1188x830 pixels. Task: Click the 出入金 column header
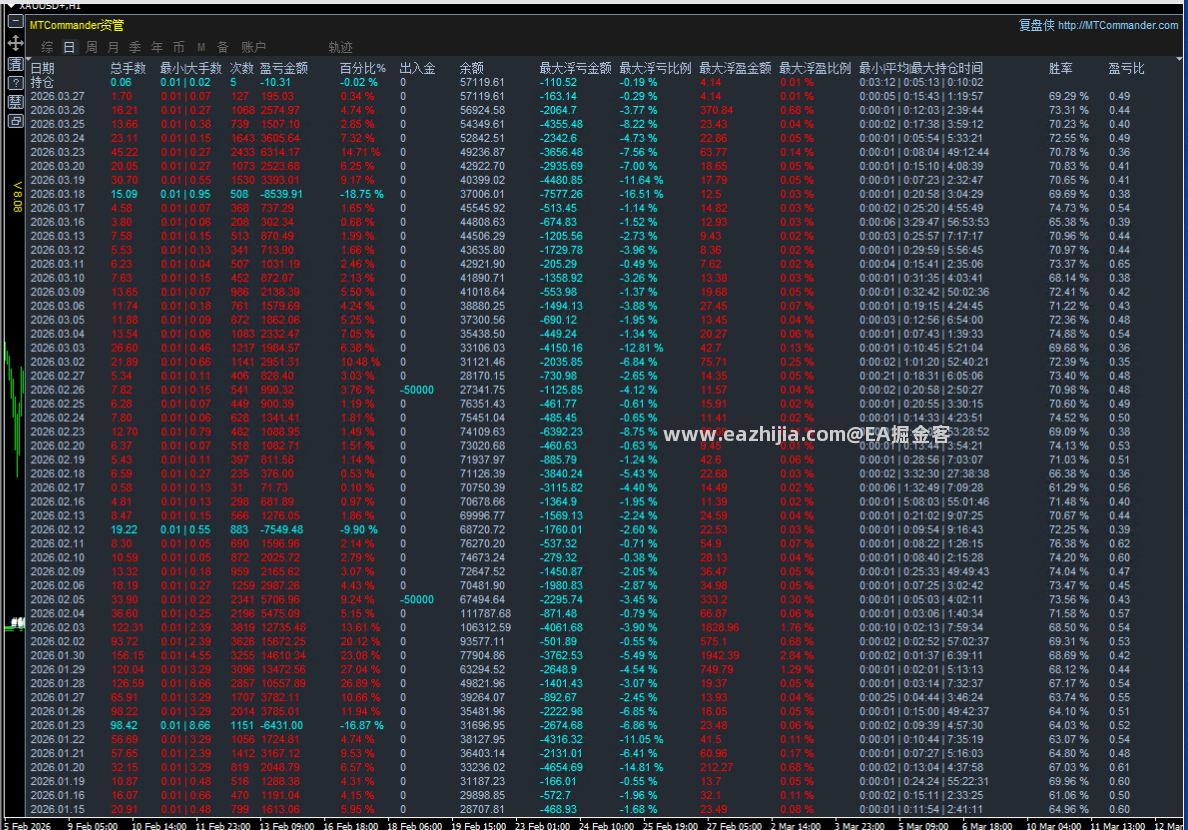click(x=417, y=68)
